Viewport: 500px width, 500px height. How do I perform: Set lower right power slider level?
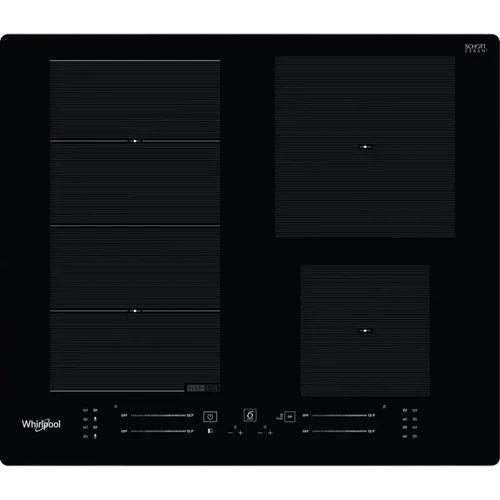[339, 431]
